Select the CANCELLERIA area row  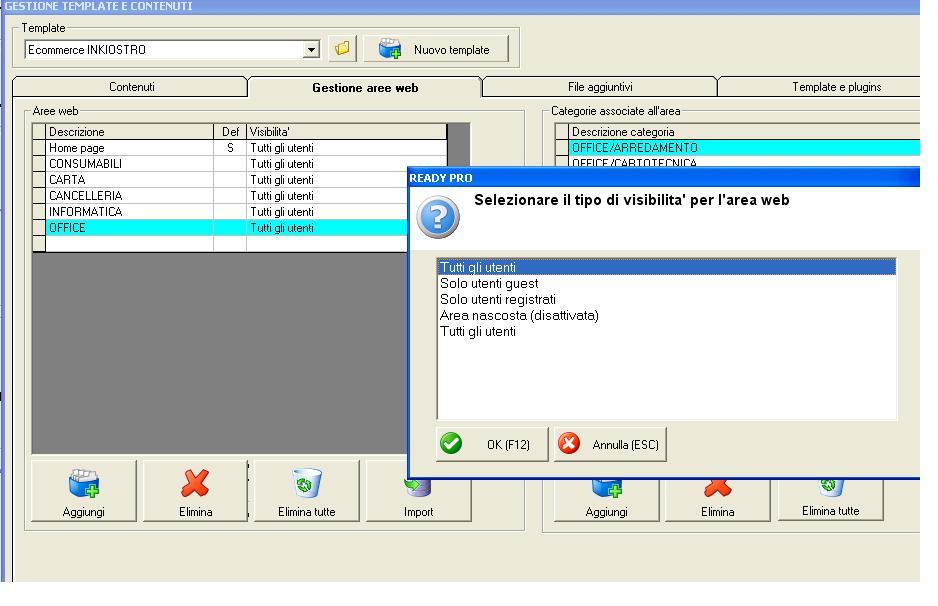(x=220, y=196)
